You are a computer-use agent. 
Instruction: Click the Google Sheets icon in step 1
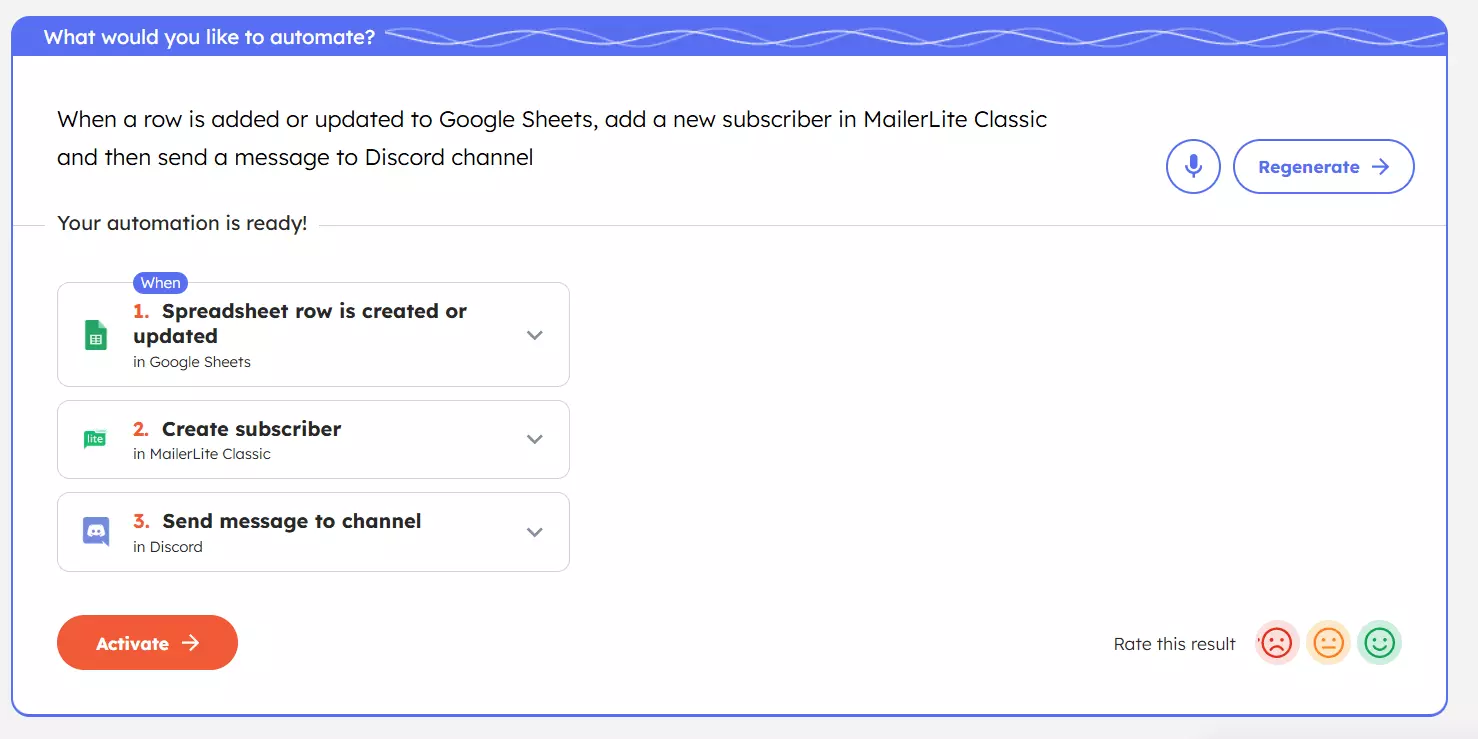click(96, 336)
